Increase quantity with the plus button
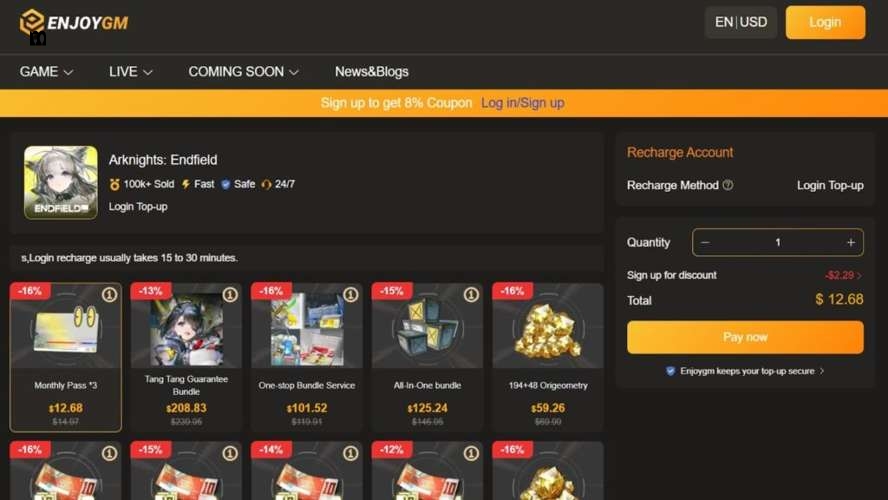This screenshot has width=888, height=500. (851, 242)
